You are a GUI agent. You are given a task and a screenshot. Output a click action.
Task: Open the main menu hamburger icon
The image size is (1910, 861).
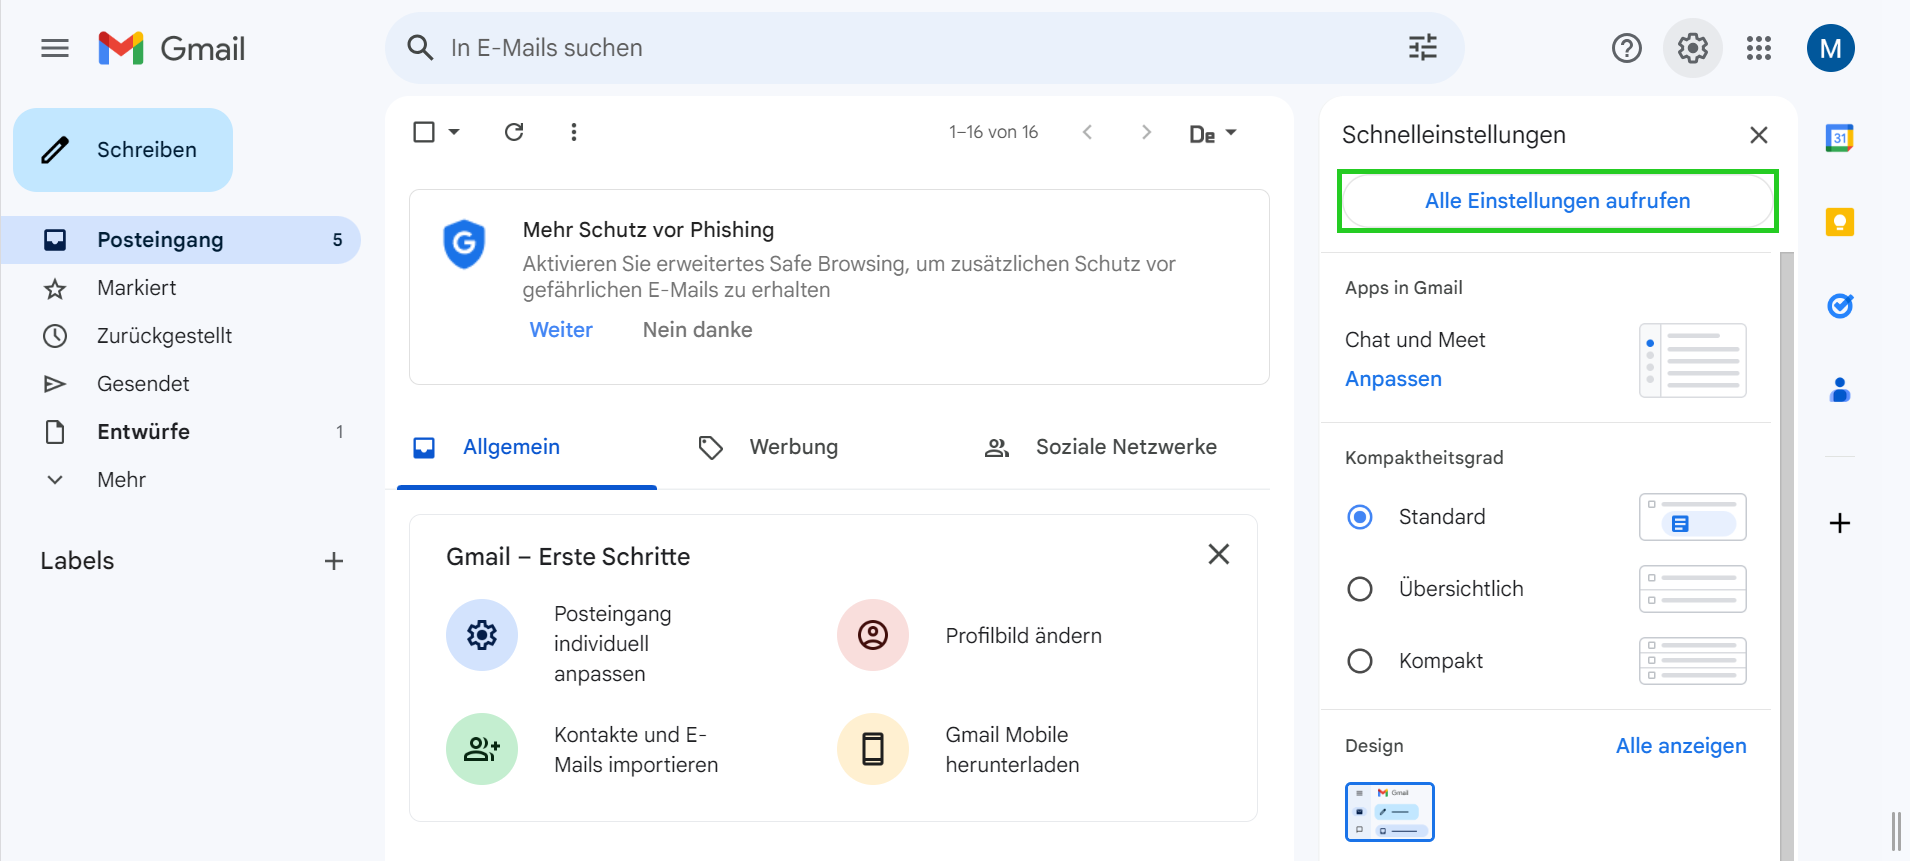(x=55, y=48)
